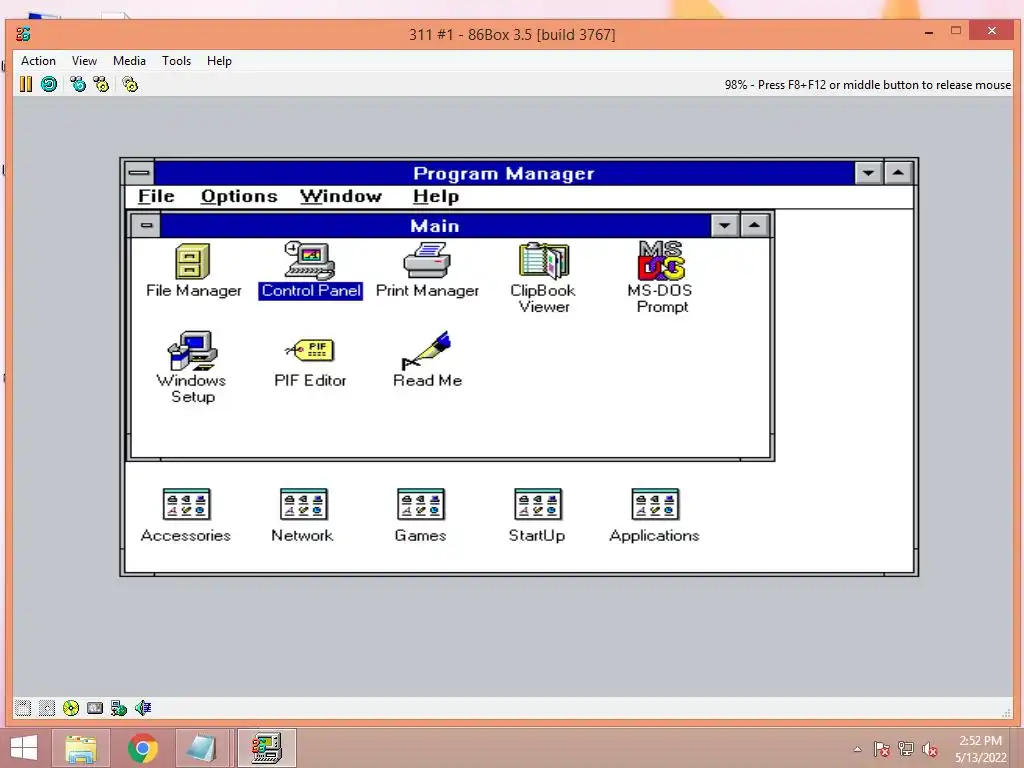Maximize the Program Manager window
1024x768 pixels.
coord(898,173)
